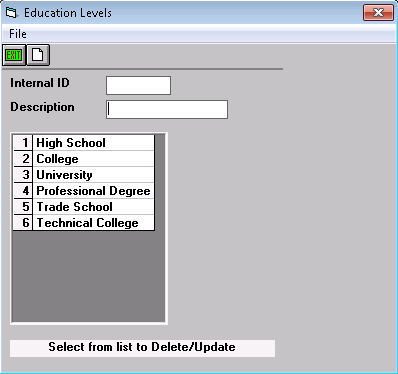398x374 pixels.
Task: Click the Description input field
Action: (x=167, y=109)
